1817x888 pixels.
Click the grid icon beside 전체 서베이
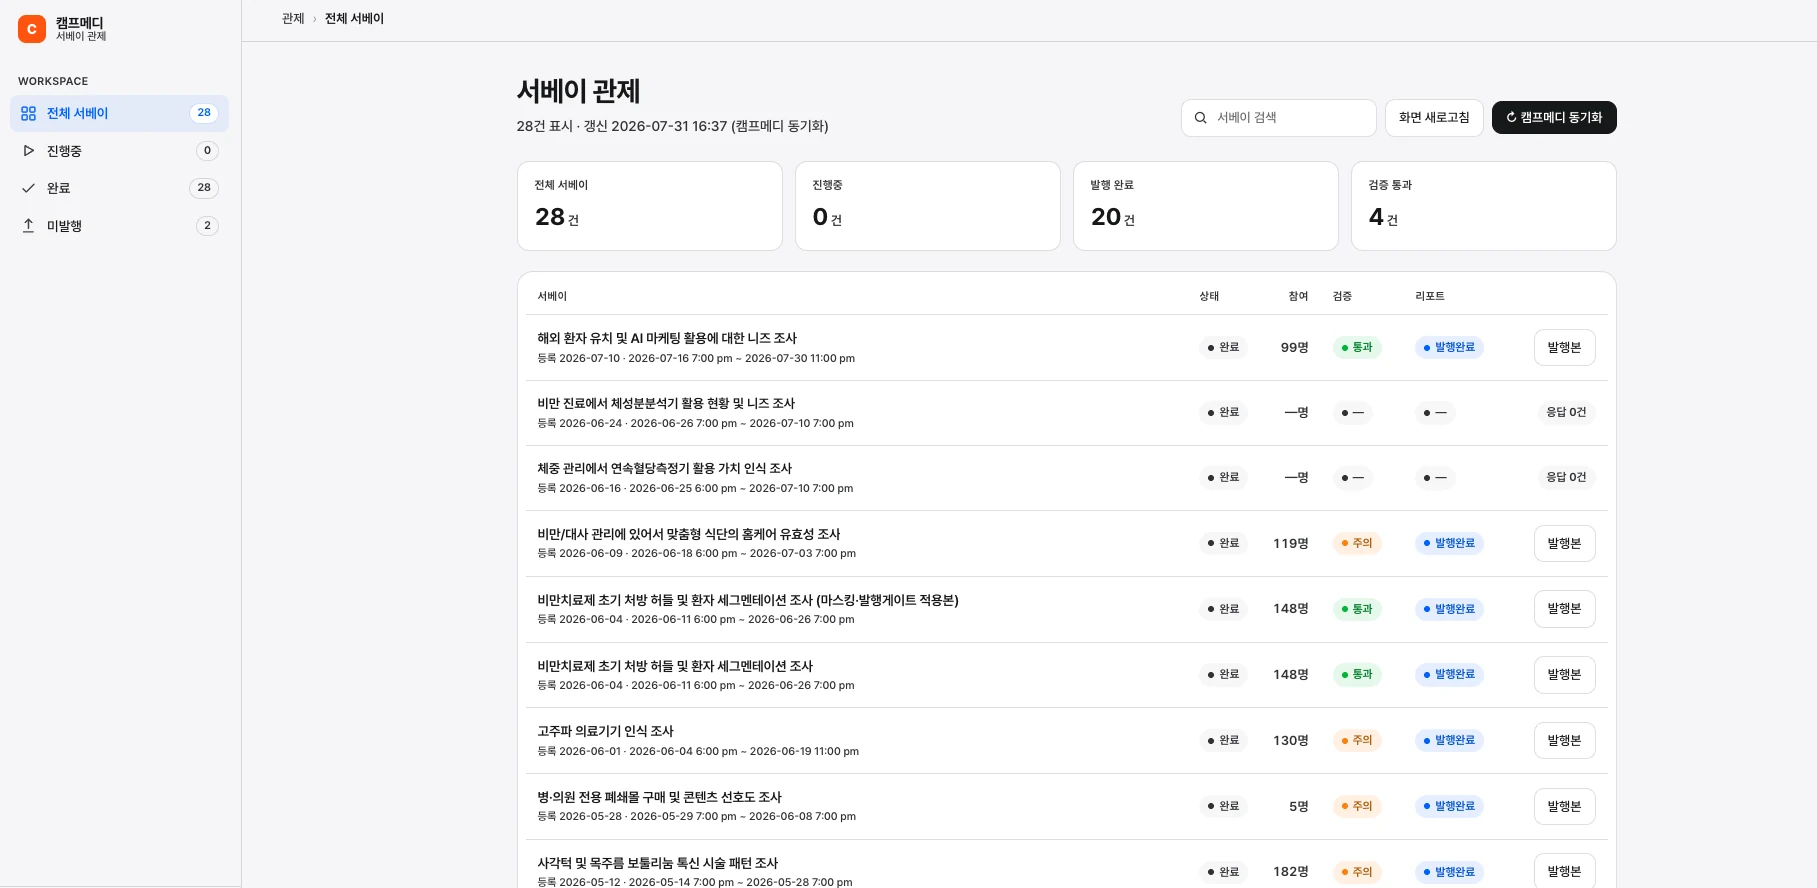[28, 113]
